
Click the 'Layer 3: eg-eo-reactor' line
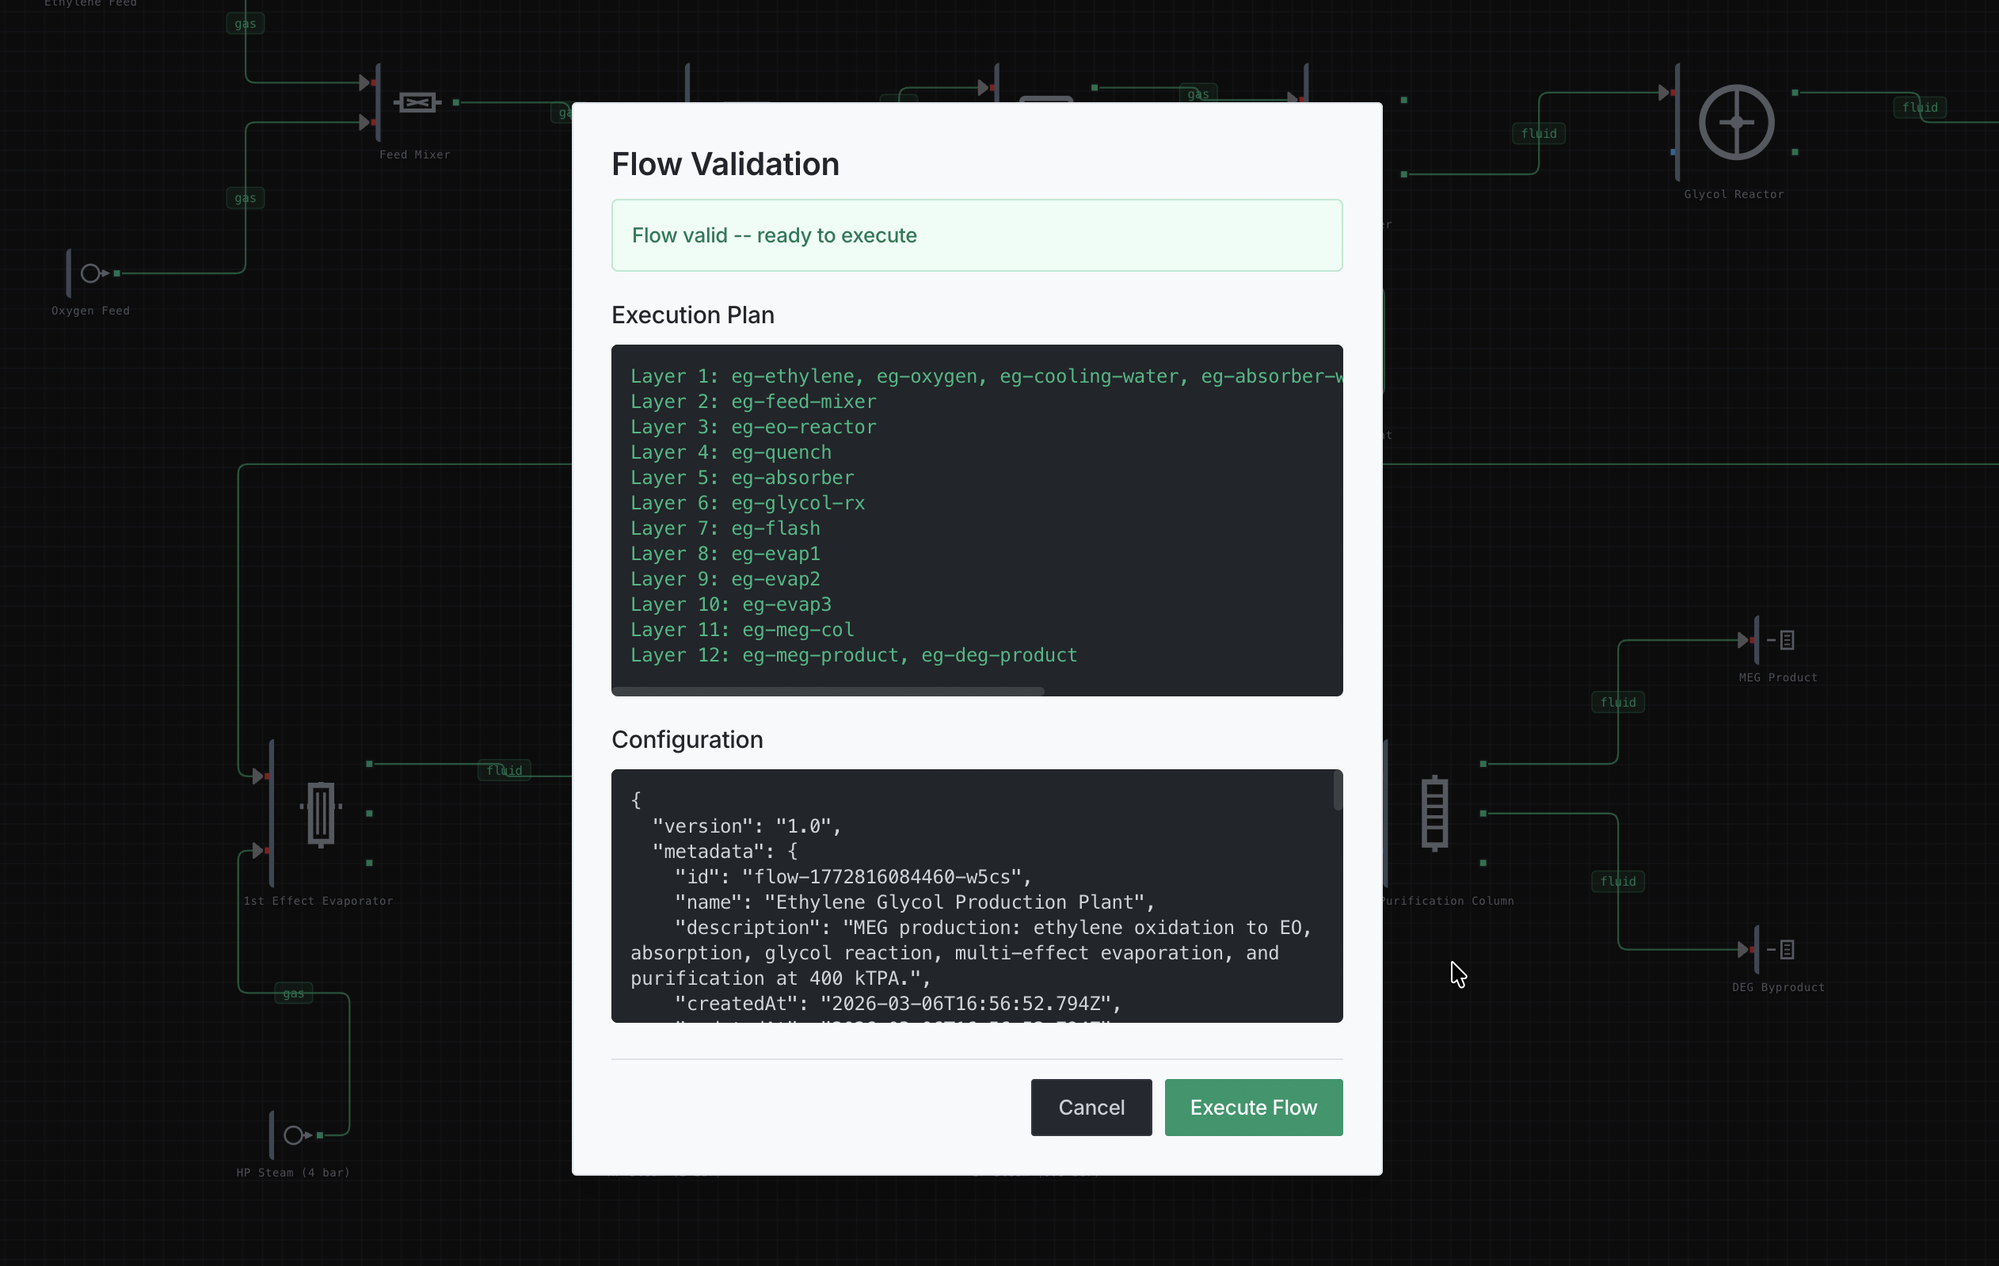coord(753,427)
